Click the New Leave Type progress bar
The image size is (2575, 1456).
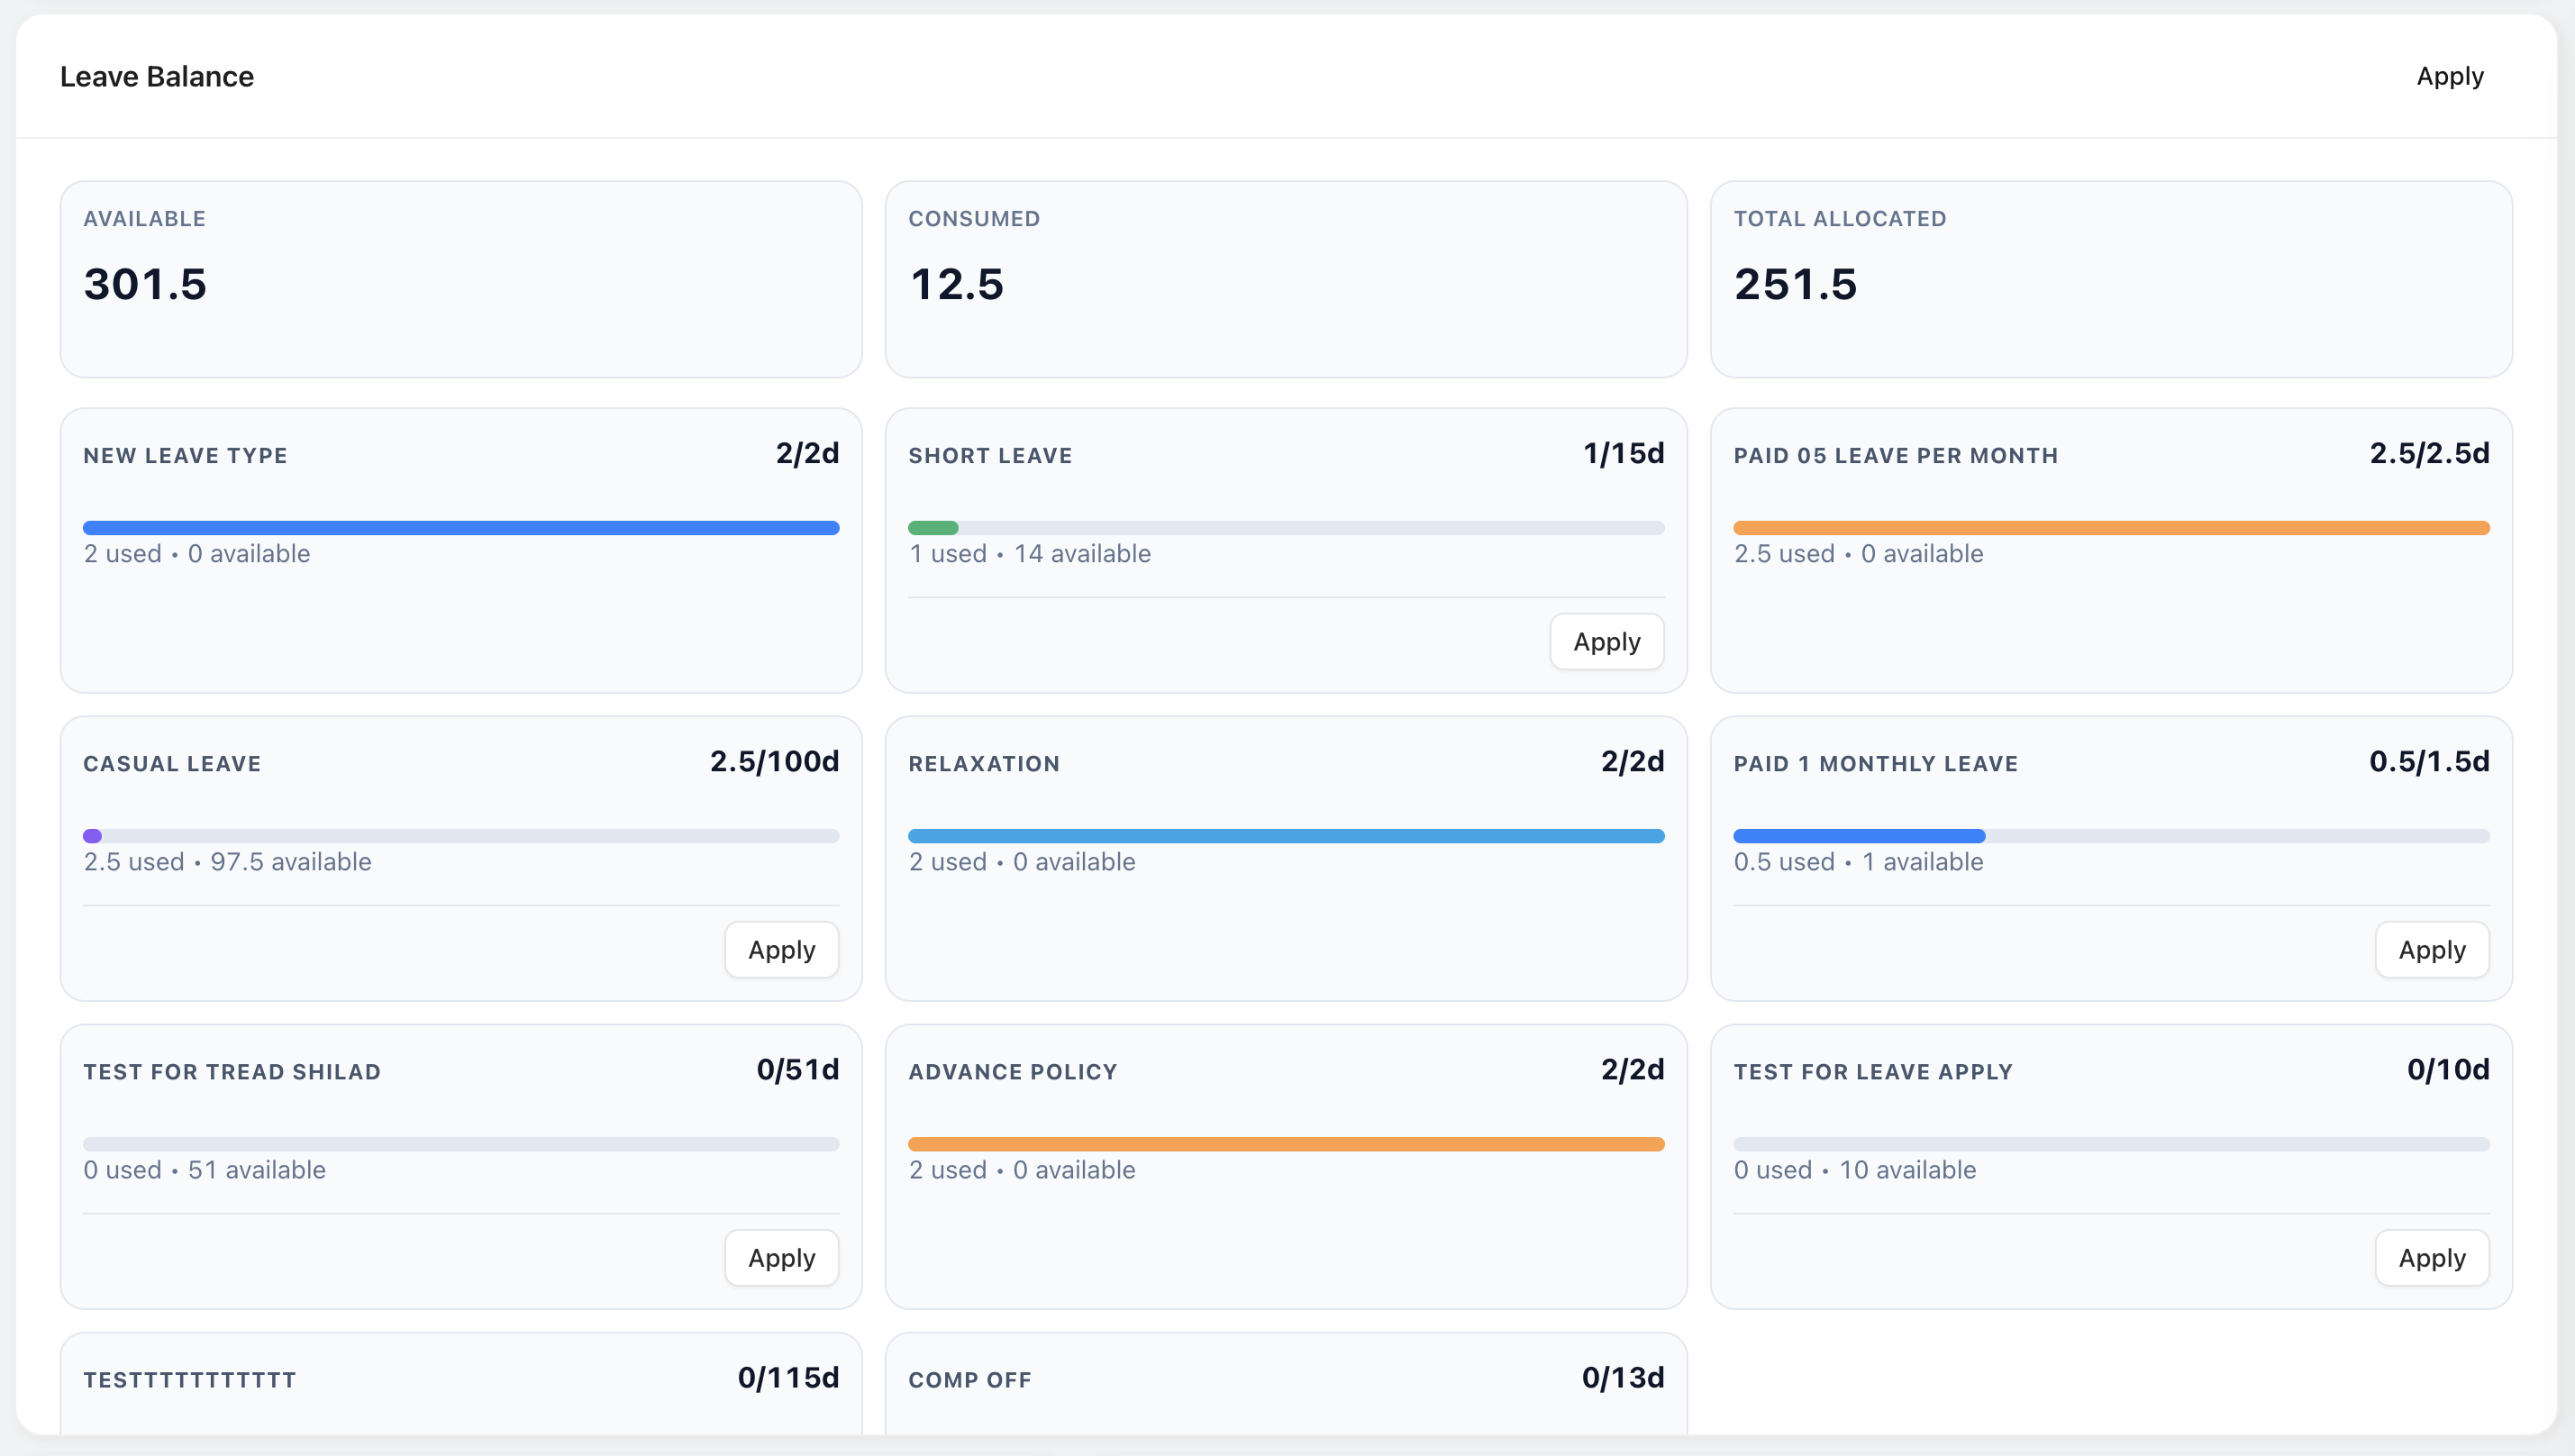(461, 527)
